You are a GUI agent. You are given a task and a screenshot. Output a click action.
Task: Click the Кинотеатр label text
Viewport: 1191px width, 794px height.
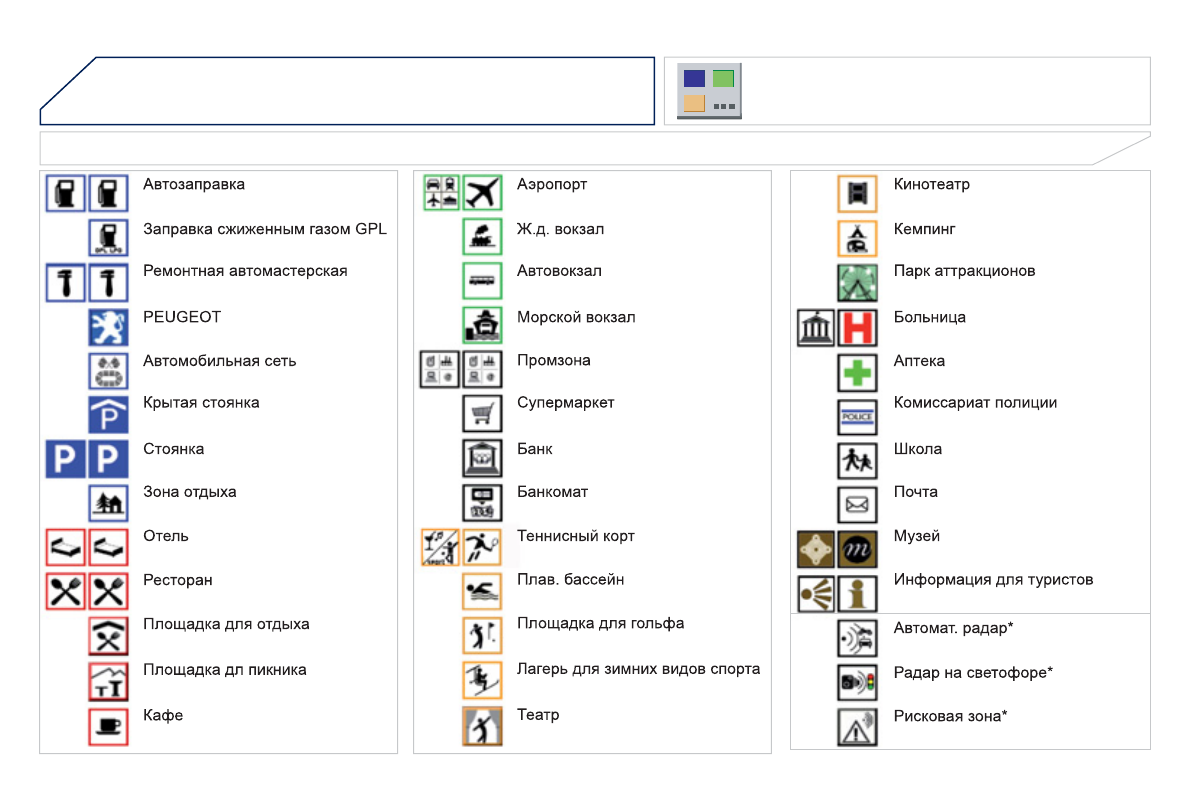[931, 185]
